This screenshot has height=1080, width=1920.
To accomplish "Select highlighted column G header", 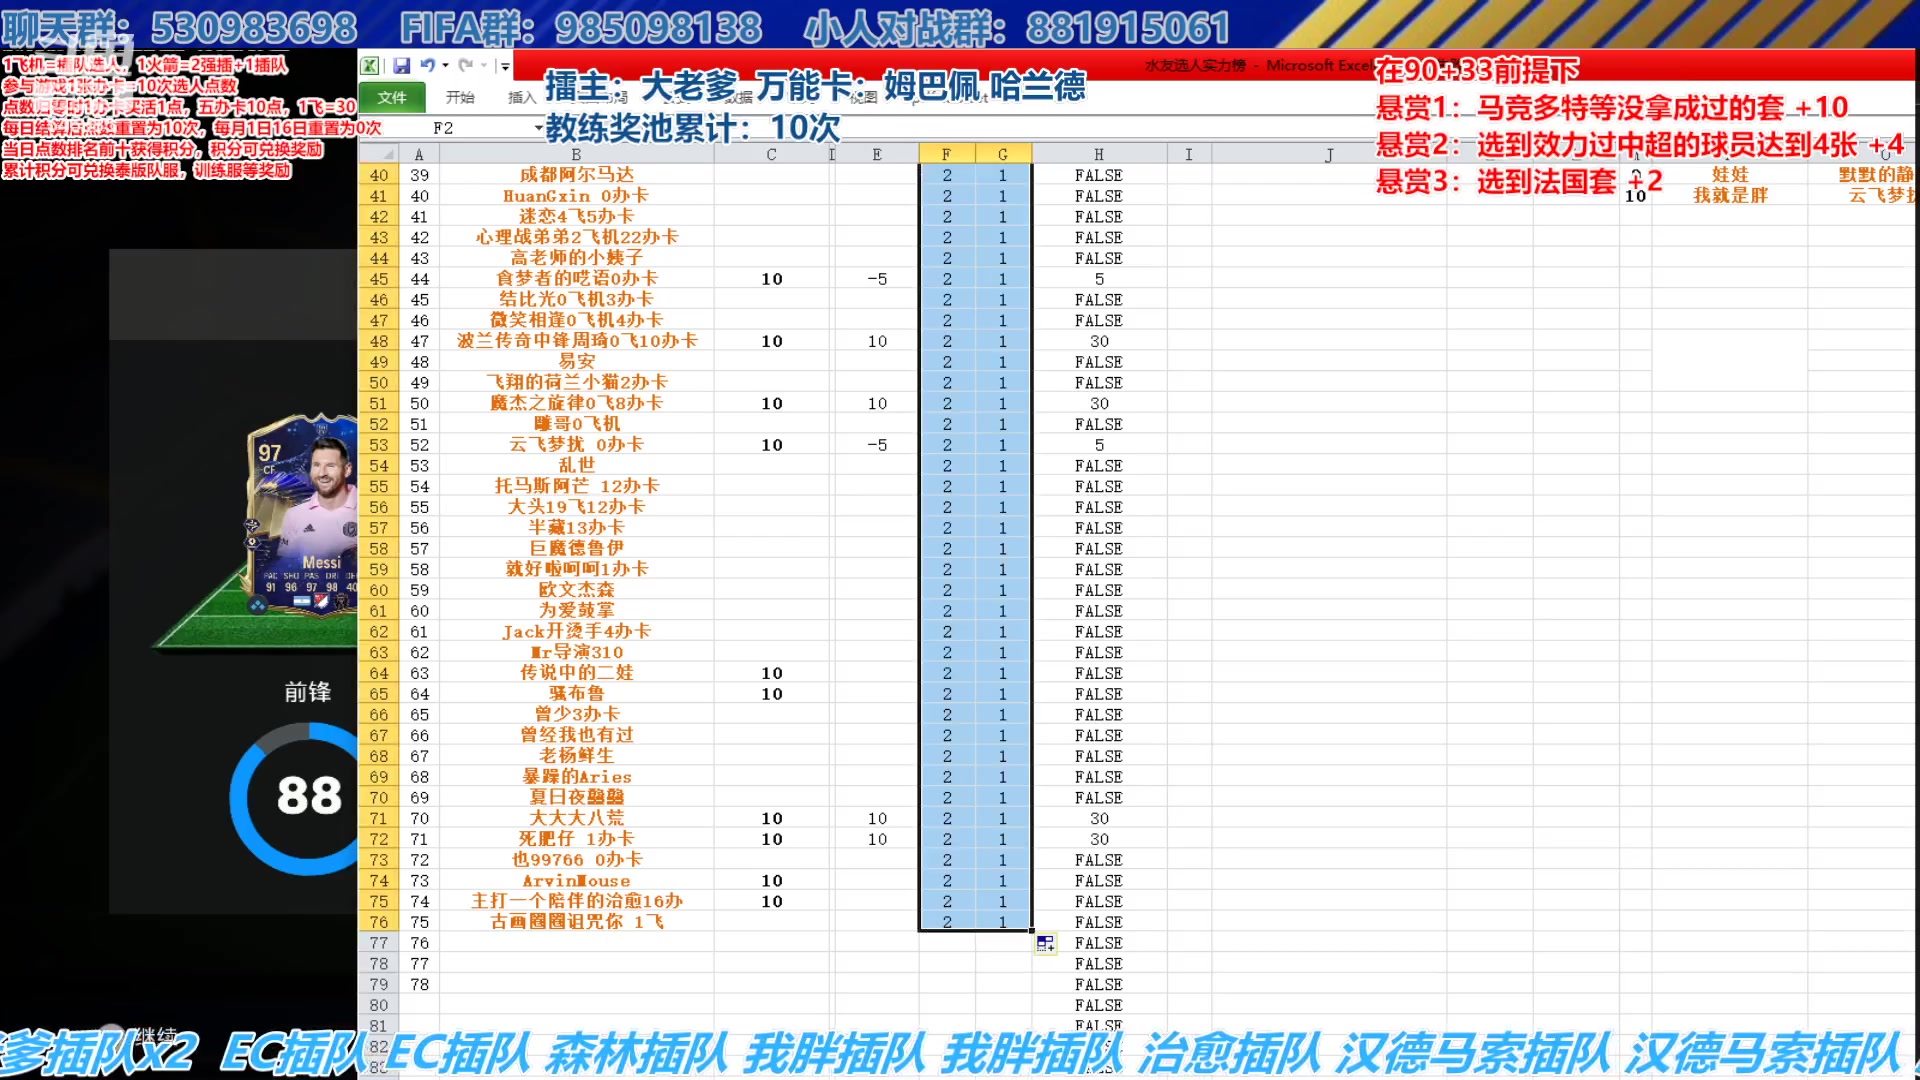I will click(1003, 154).
